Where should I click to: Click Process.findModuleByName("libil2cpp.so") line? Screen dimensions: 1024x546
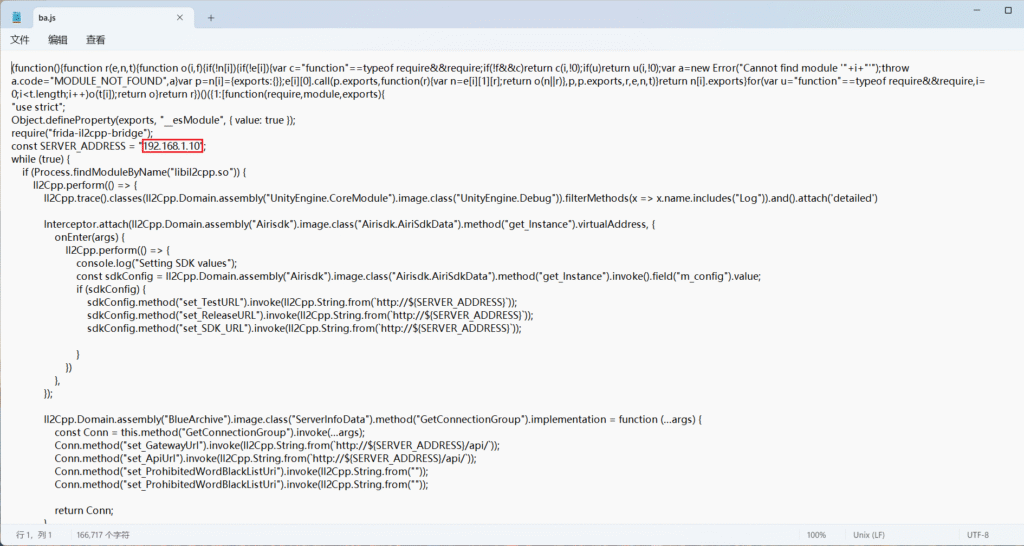tap(134, 172)
